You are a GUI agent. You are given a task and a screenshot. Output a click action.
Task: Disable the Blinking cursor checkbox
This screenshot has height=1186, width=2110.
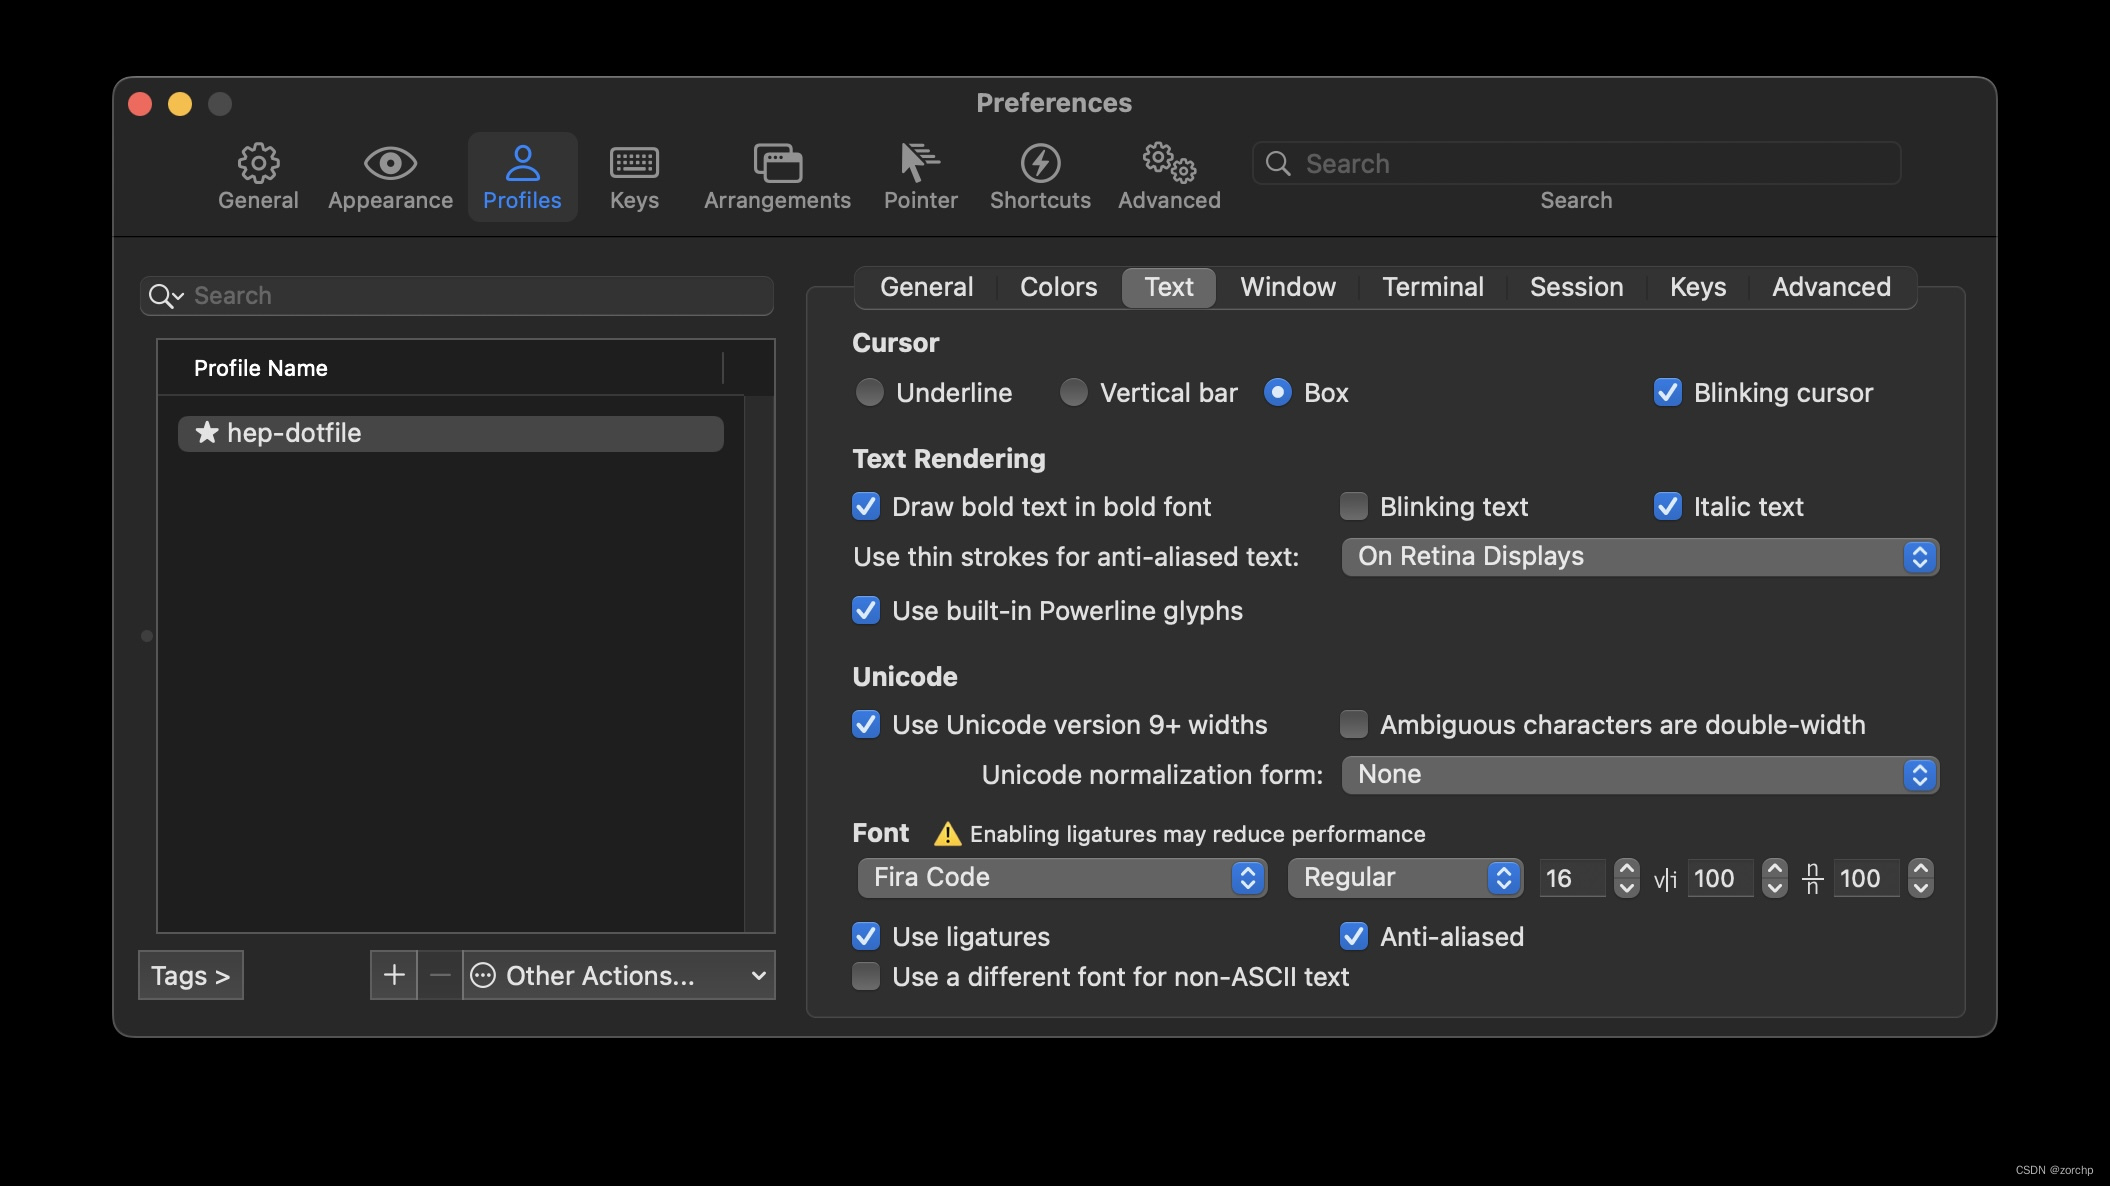tap(1666, 392)
